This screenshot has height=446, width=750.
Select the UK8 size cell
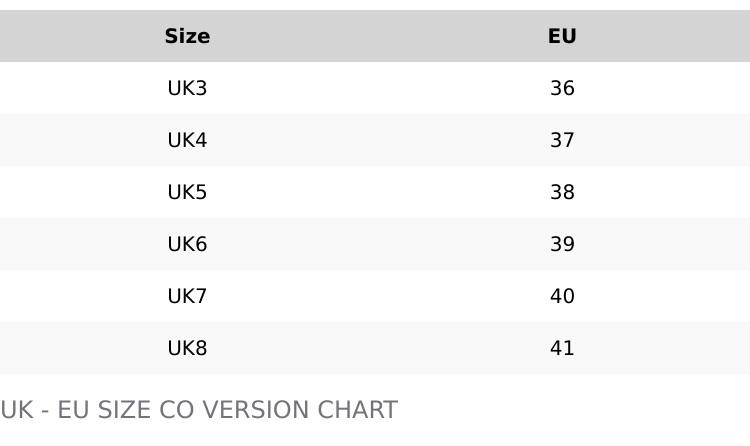click(187, 348)
